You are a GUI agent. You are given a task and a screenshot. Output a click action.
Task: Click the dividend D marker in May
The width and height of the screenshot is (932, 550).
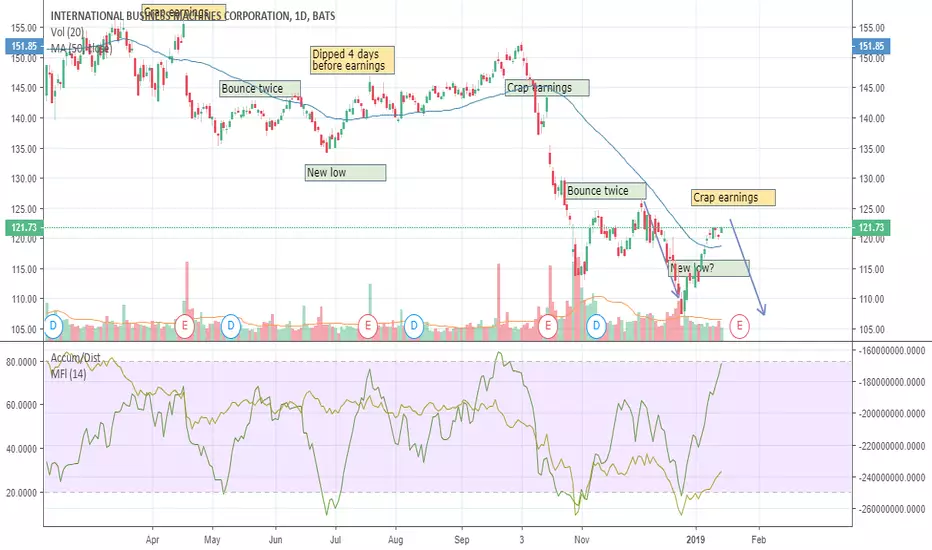[230, 326]
